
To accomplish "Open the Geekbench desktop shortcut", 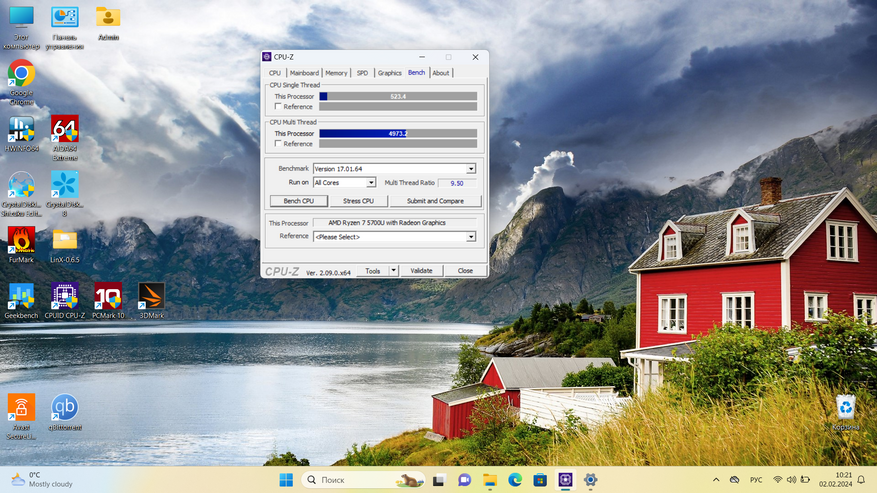I will 21,296.
